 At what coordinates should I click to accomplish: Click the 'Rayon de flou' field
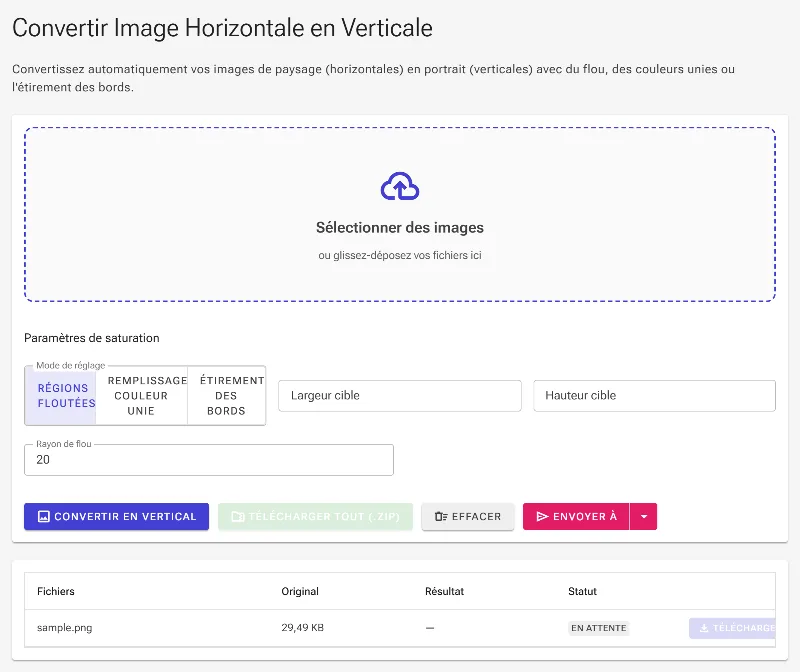(209, 460)
